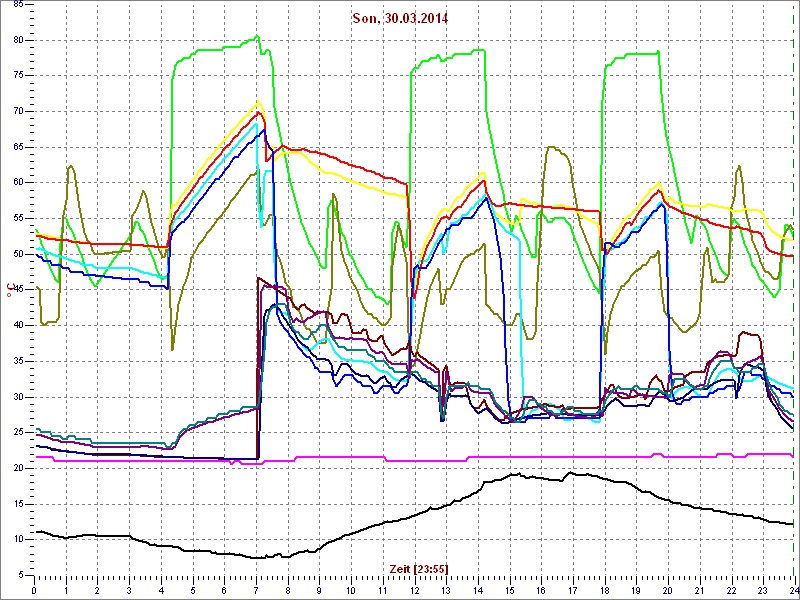Click hour label 6 on the time axis
This screenshot has height=600, width=800.
(224, 591)
